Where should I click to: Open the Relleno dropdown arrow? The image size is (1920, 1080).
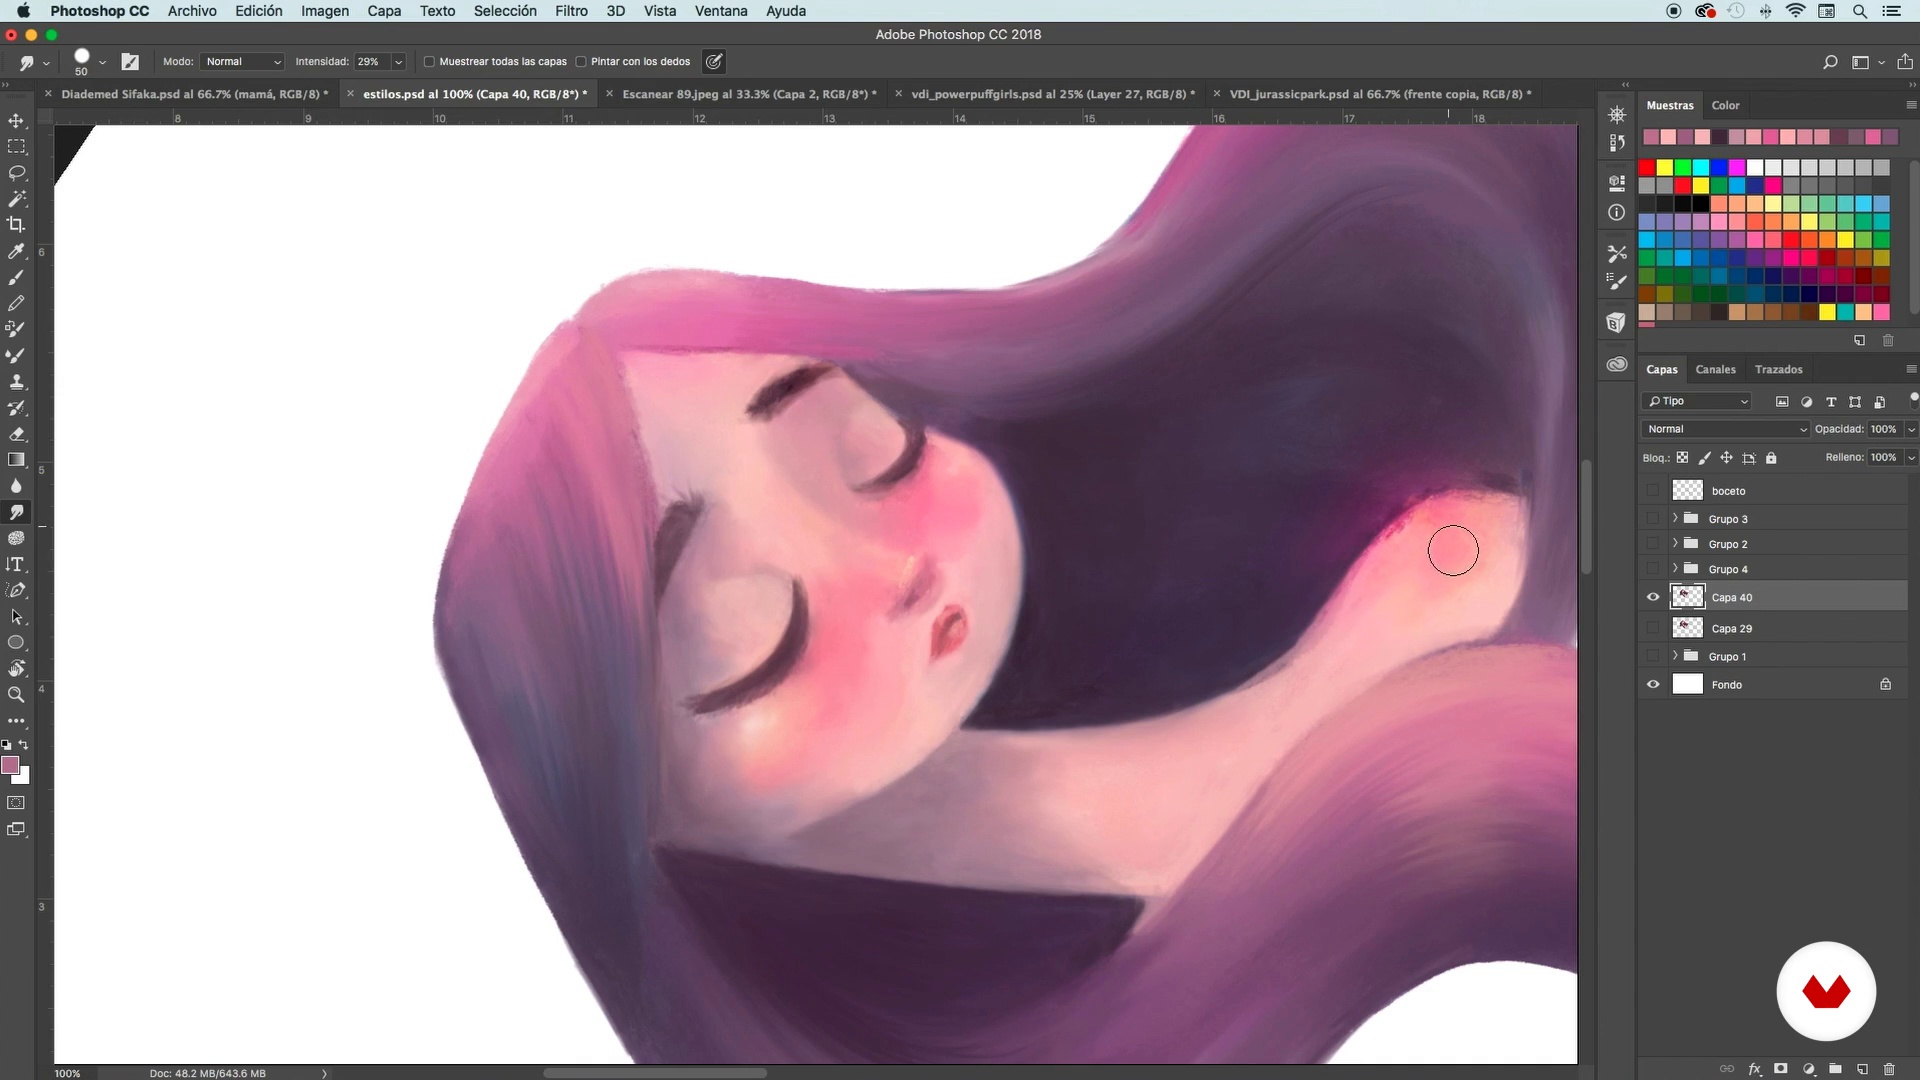[1911, 458]
